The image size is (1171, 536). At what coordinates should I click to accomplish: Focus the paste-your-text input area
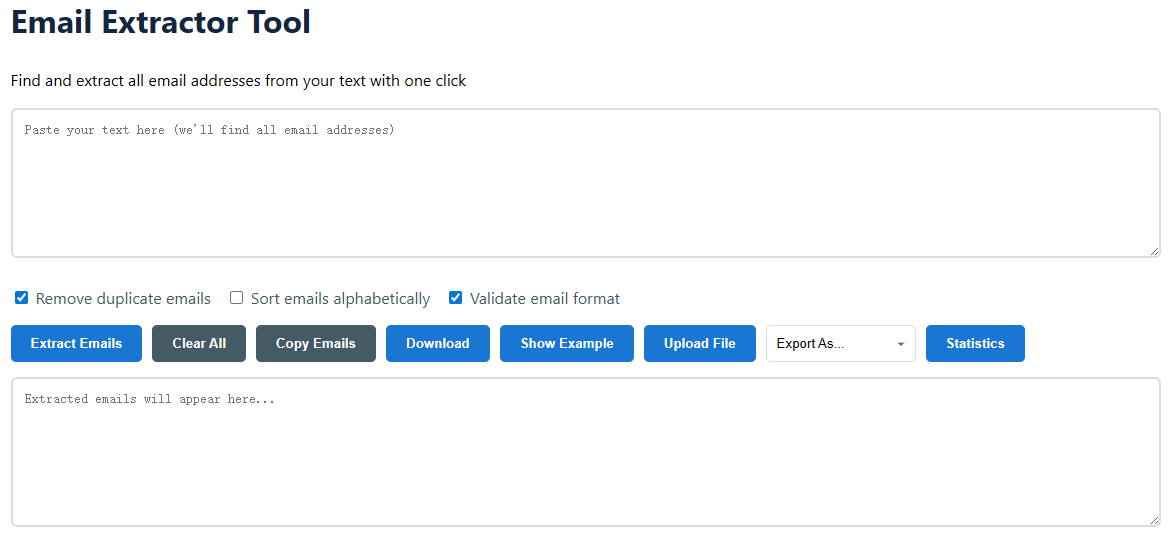pyautogui.click(x=585, y=183)
